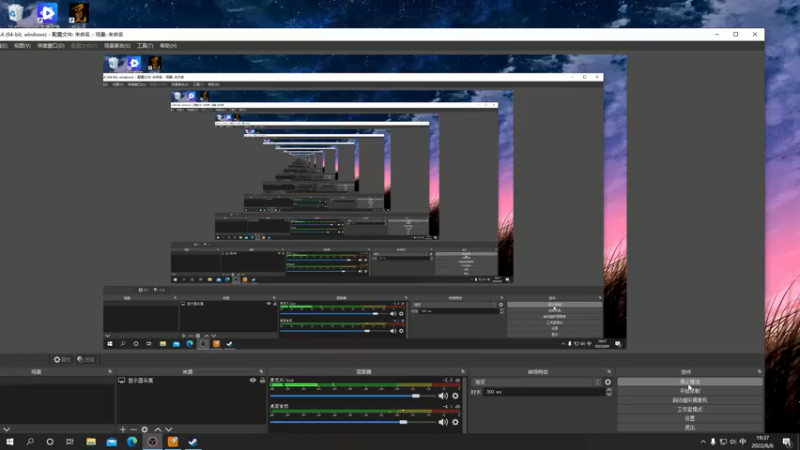
Task: Toggle visibility eye of 显示器采集 source
Action: (x=253, y=381)
